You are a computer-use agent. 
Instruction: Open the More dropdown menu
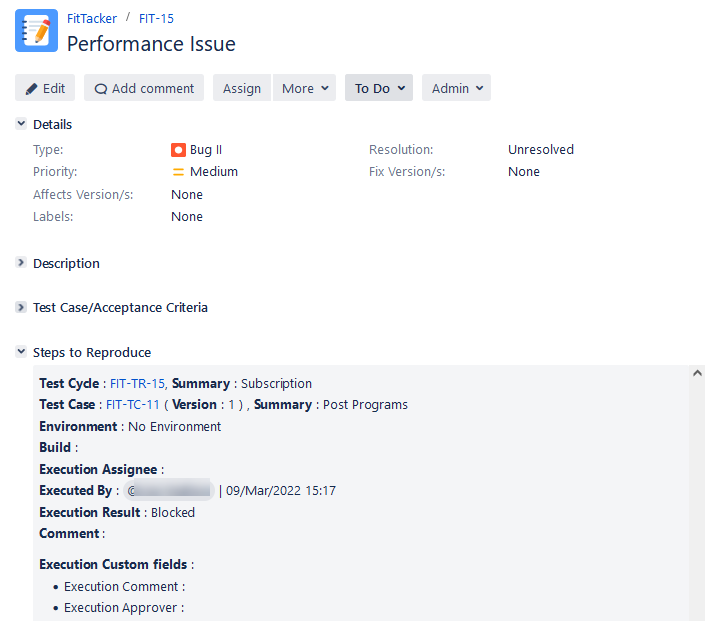(x=304, y=88)
